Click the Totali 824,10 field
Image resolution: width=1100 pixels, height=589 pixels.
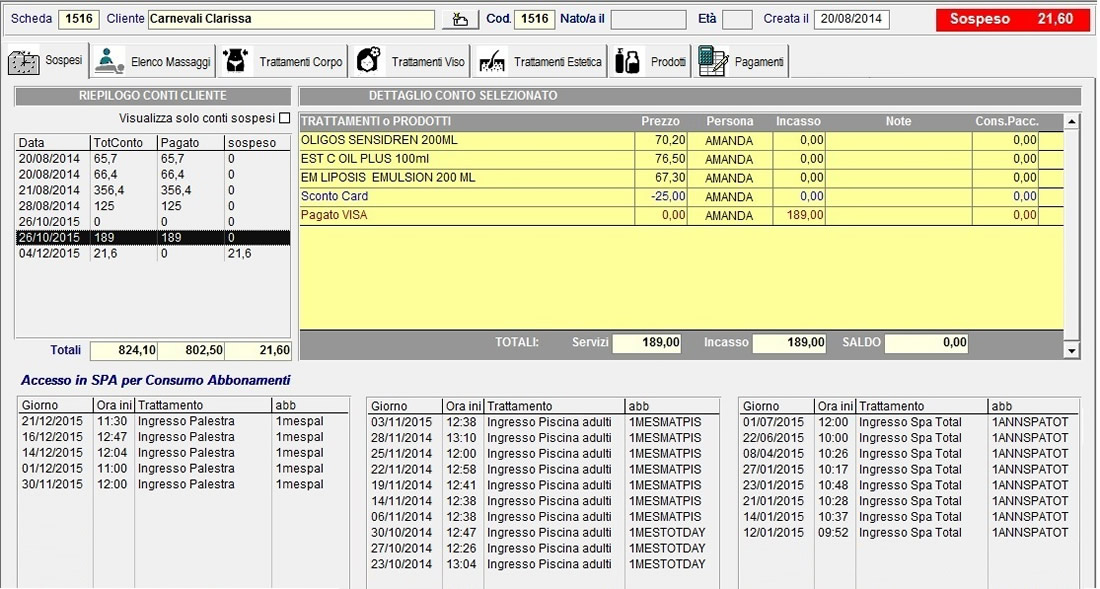(123, 350)
